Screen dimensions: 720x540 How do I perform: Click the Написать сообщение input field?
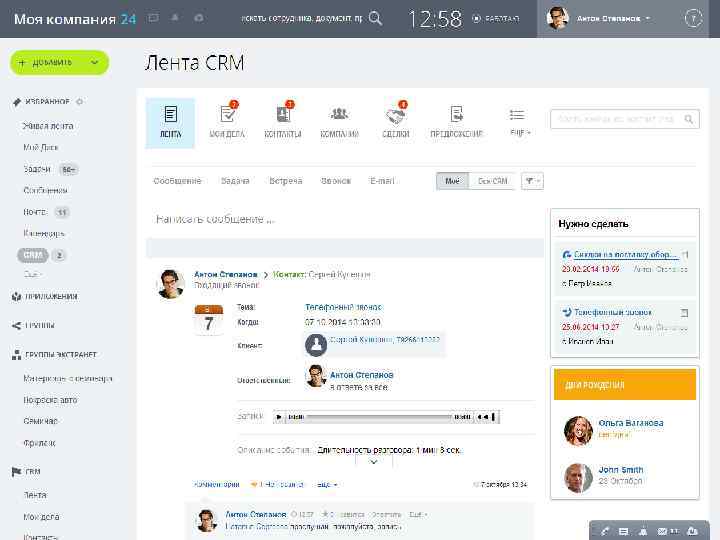344,219
